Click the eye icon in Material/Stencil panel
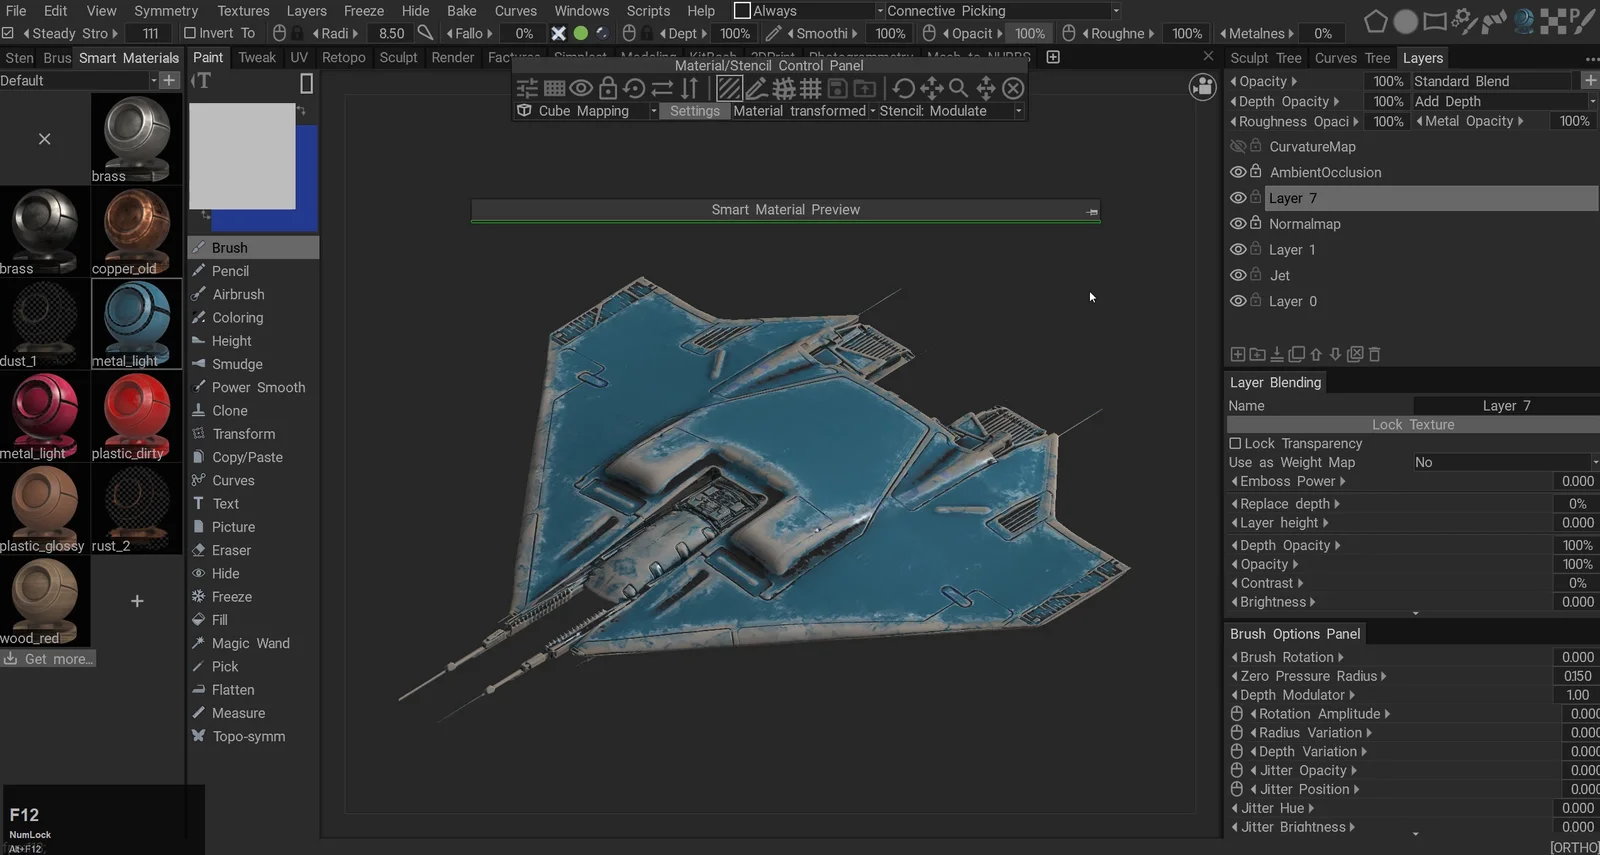 (x=580, y=88)
